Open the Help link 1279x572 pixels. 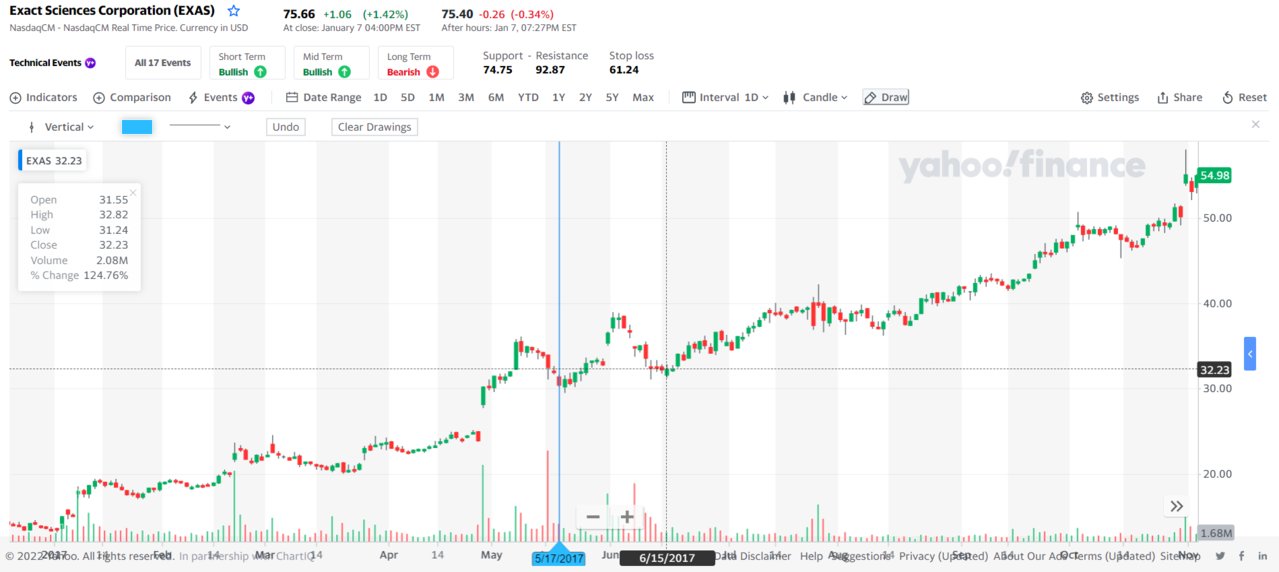click(x=811, y=556)
